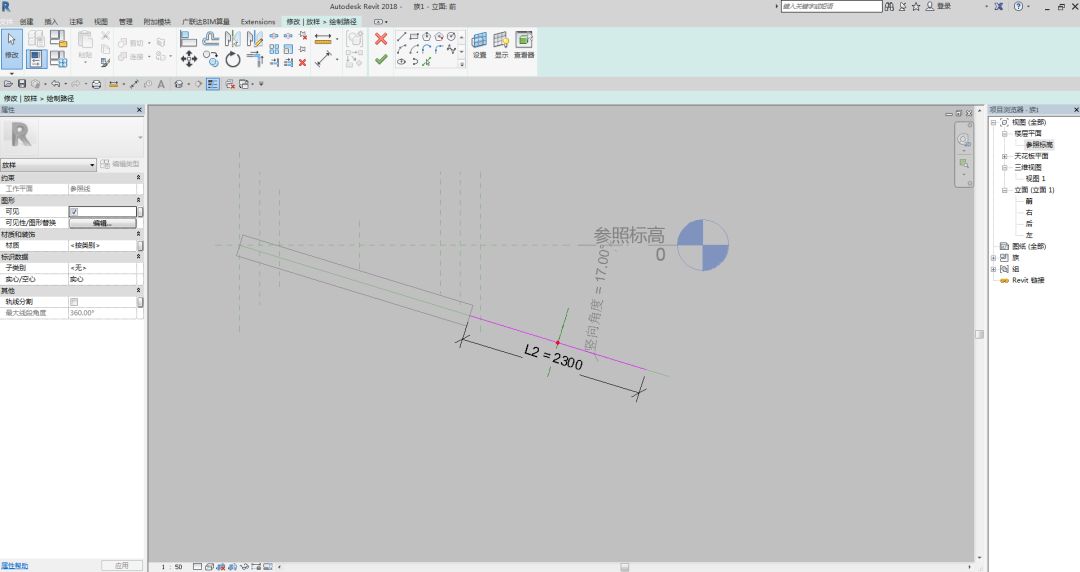Click 编辑... button for visibility override

(102, 223)
